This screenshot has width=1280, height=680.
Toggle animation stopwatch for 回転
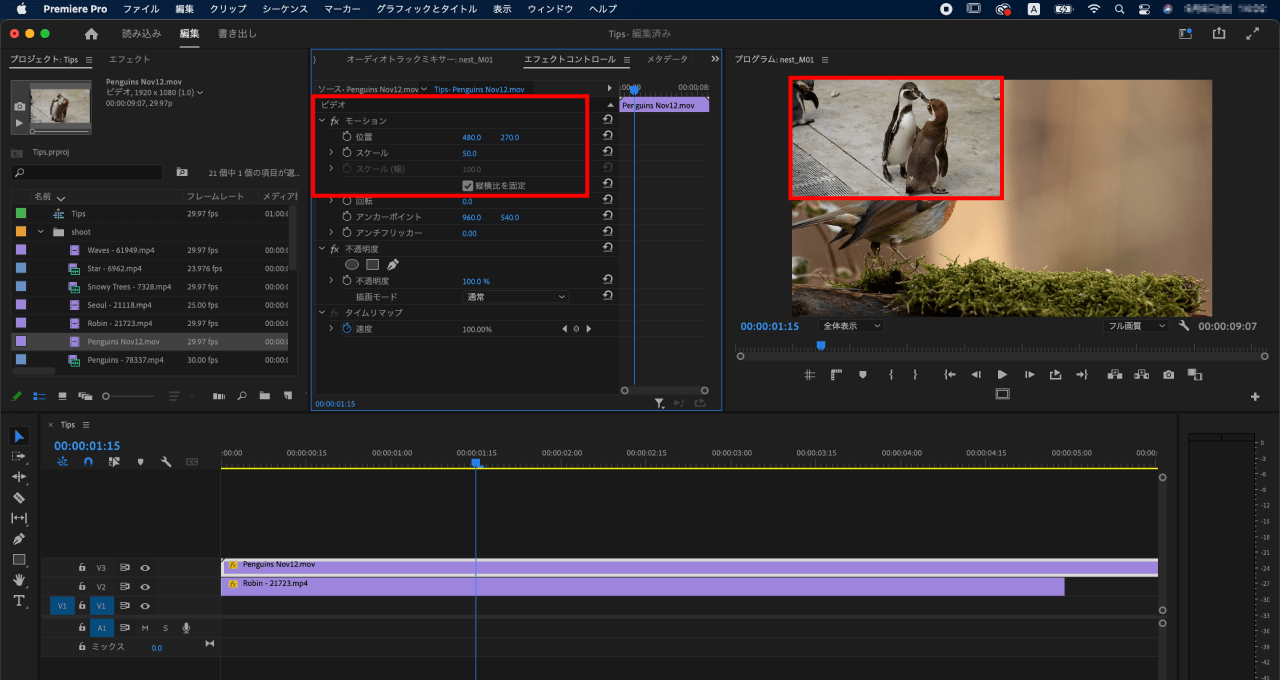pyautogui.click(x=347, y=201)
